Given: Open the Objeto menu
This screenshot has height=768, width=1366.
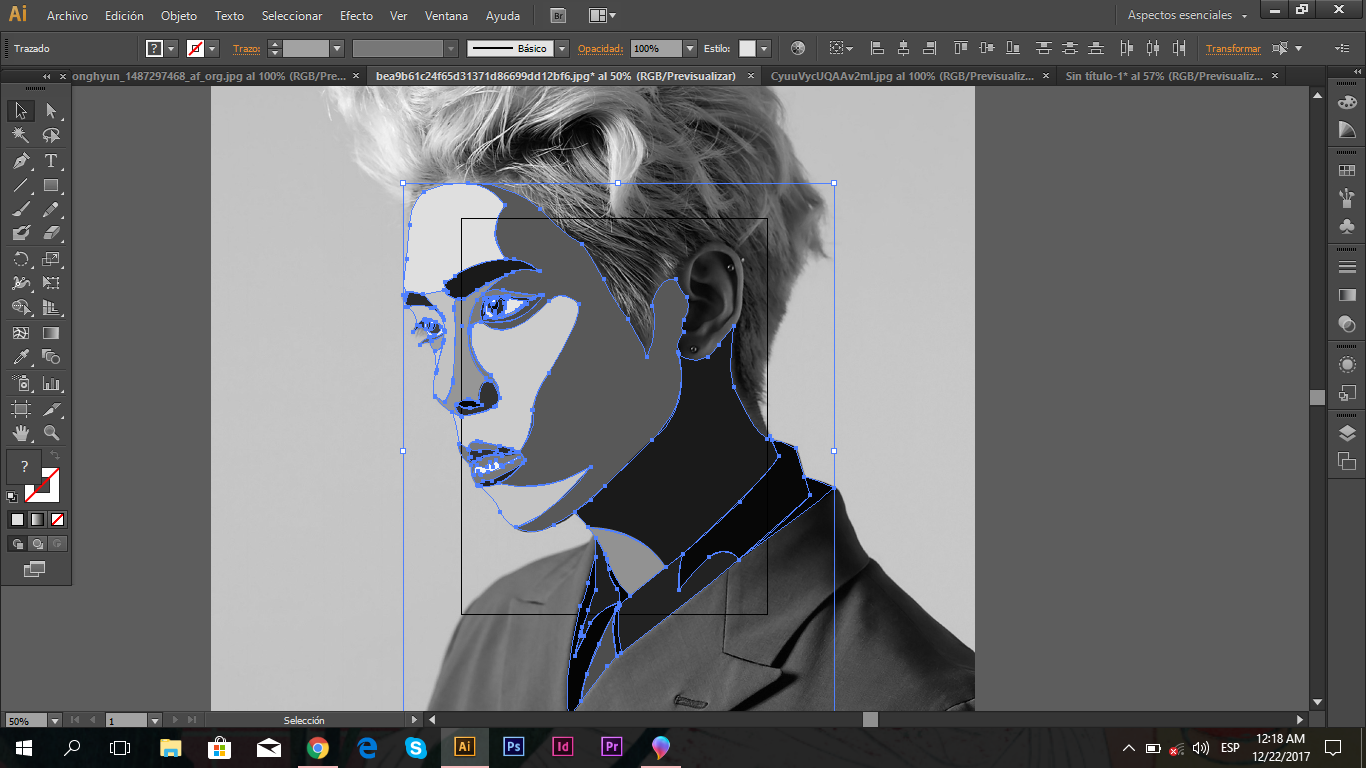Looking at the screenshot, I should 179,16.
